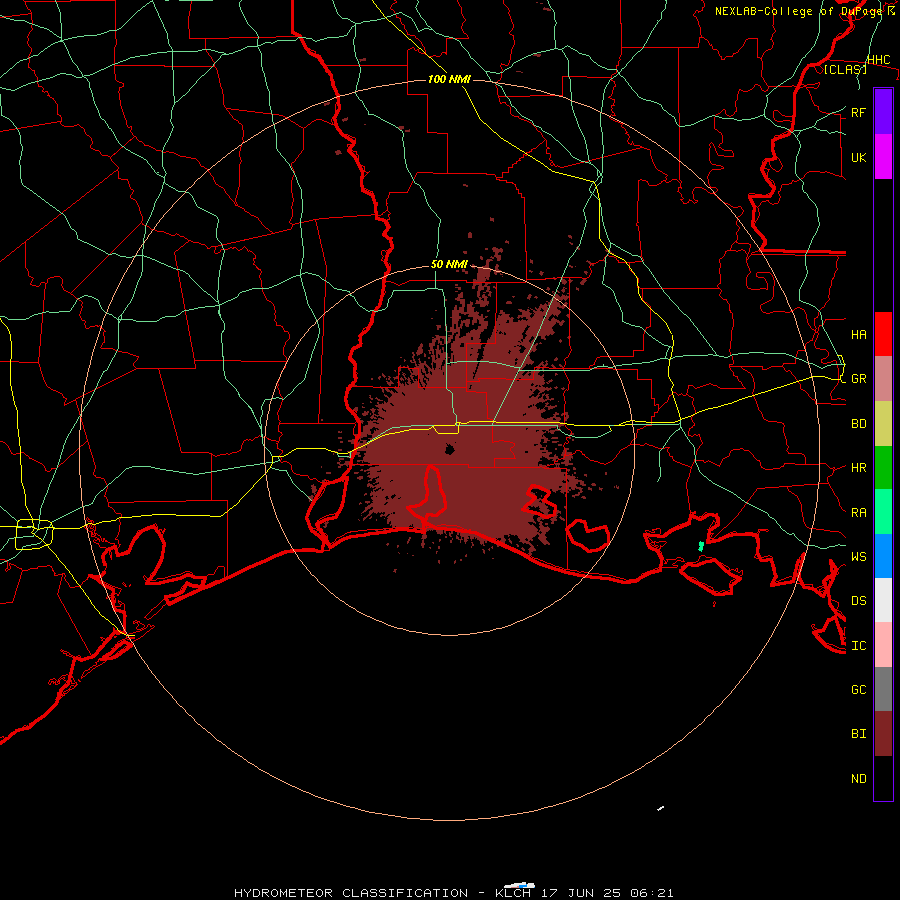Pick the mint green RA legend swatch
Image resolution: width=900 pixels, height=900 pixels.
[x=883, y=512]
